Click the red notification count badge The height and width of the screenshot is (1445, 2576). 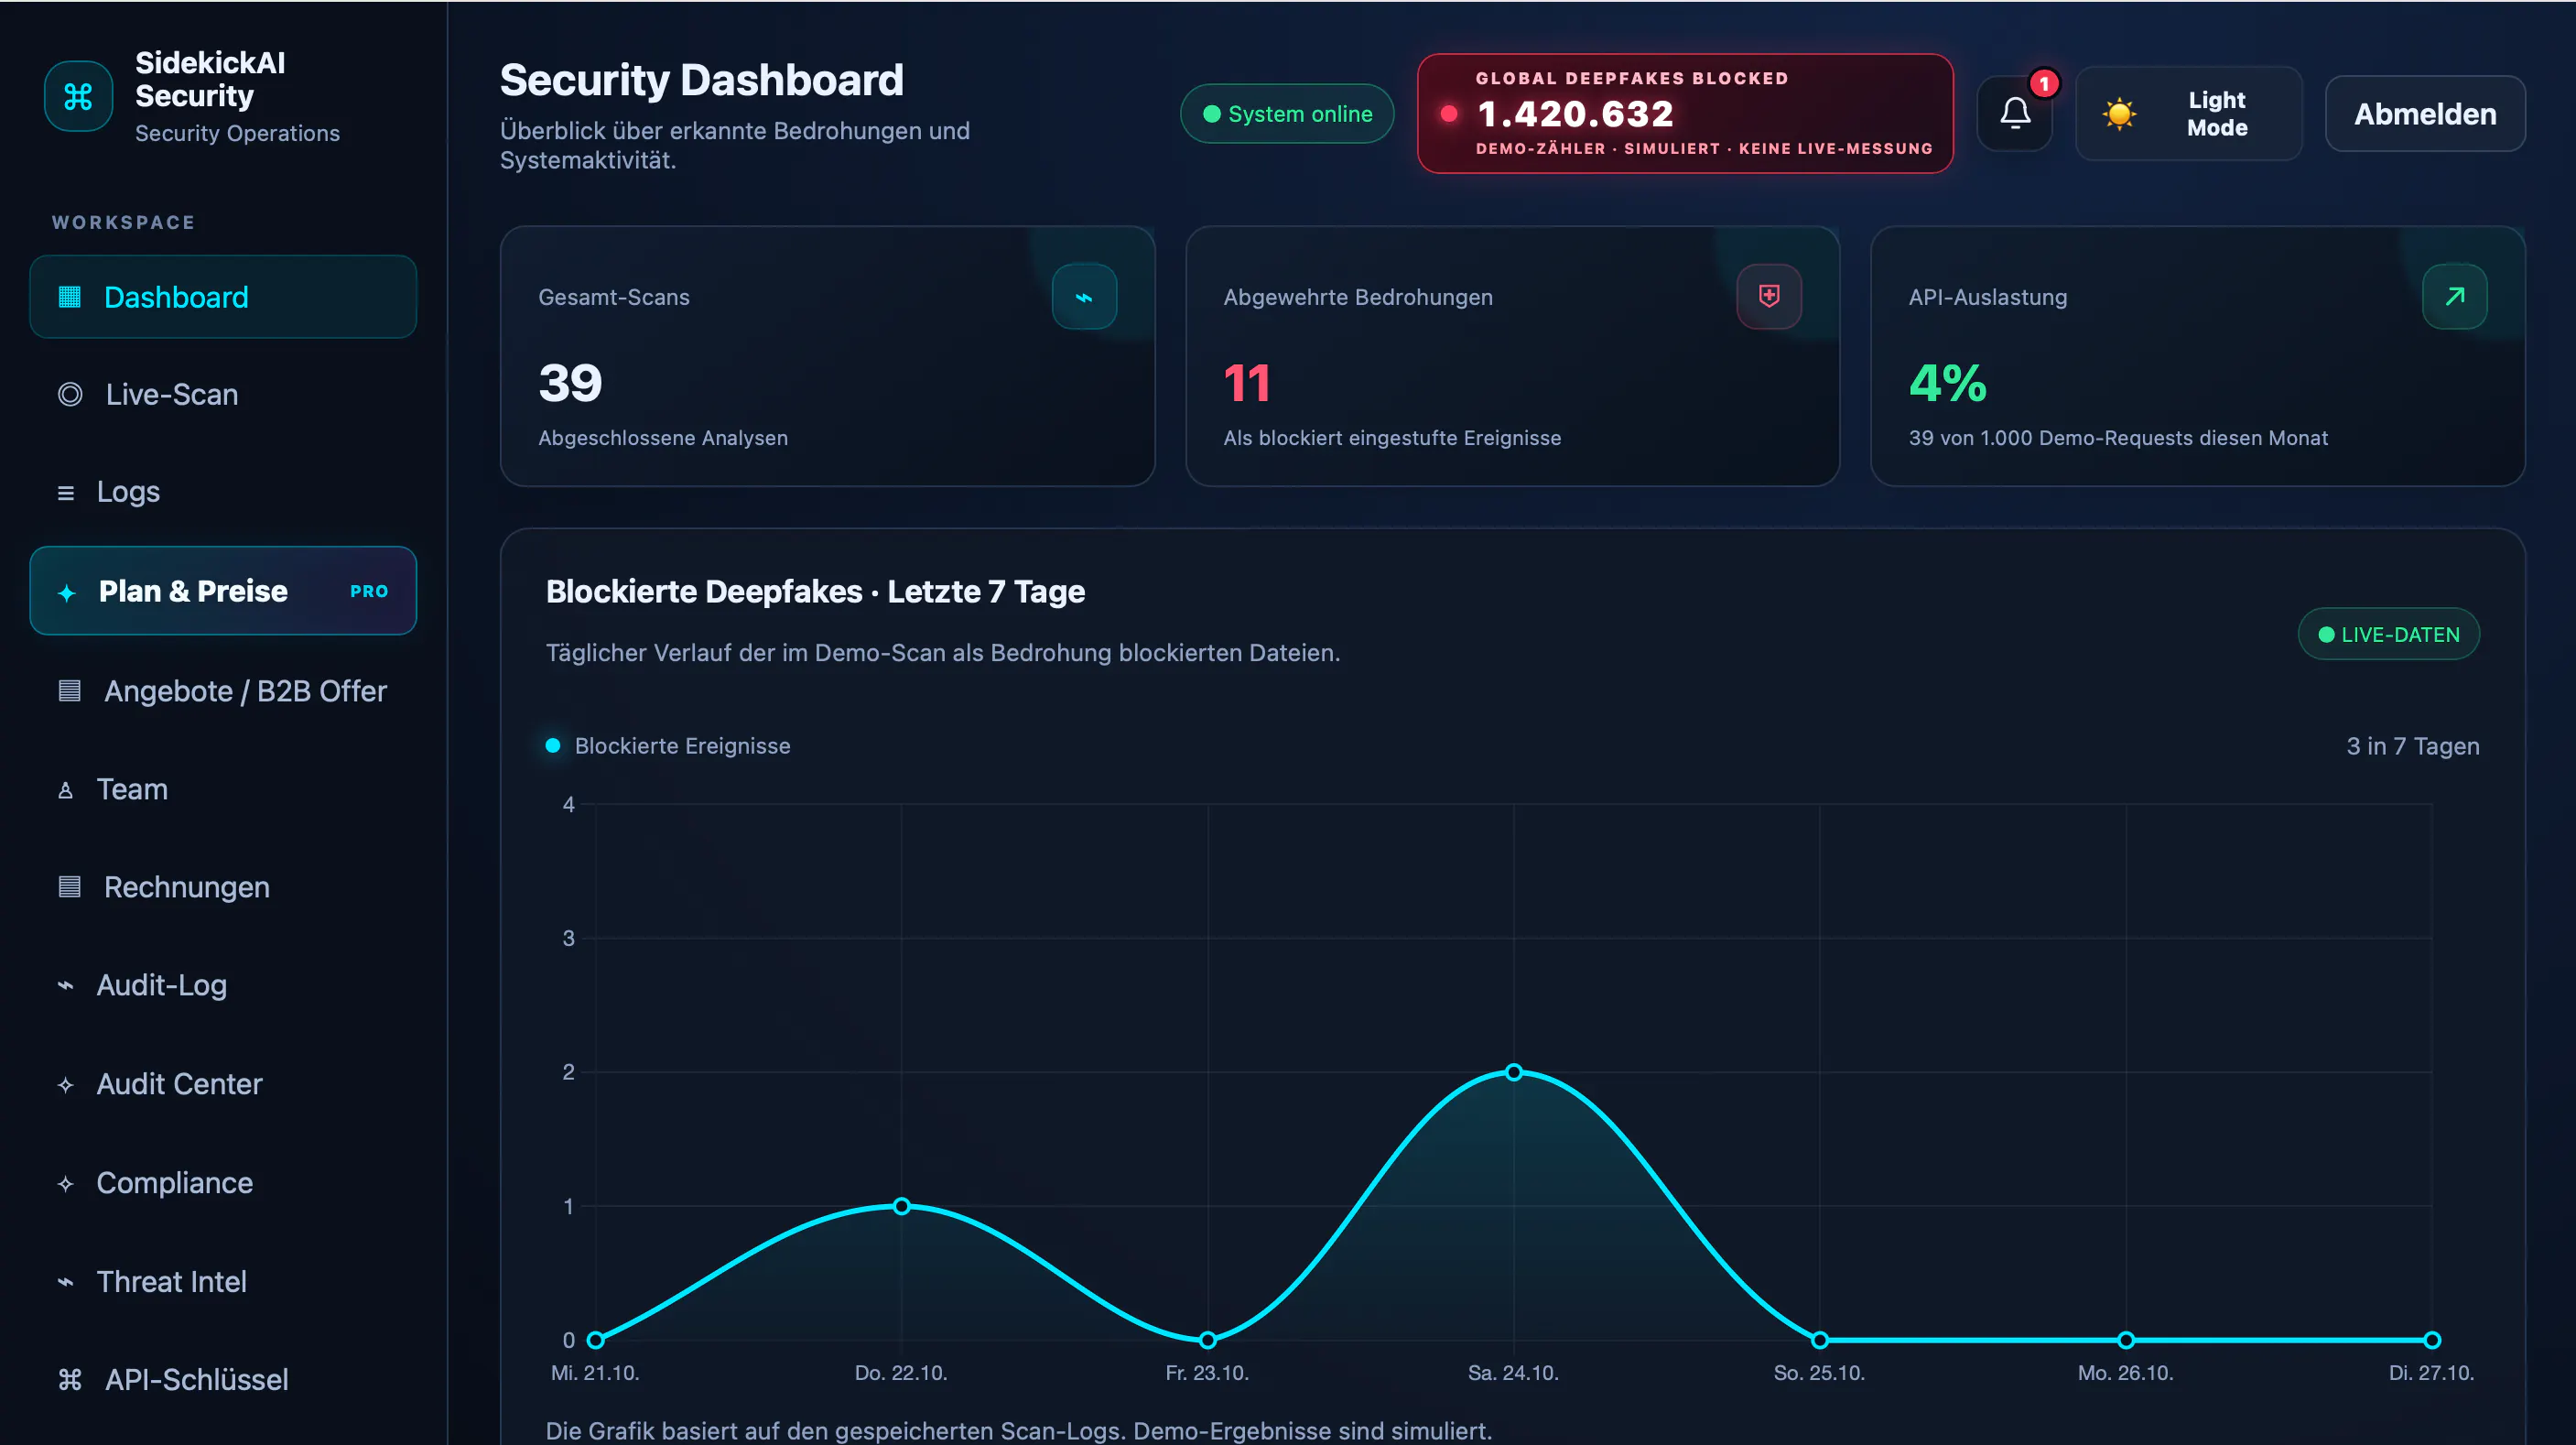(x=2044, y=84)
